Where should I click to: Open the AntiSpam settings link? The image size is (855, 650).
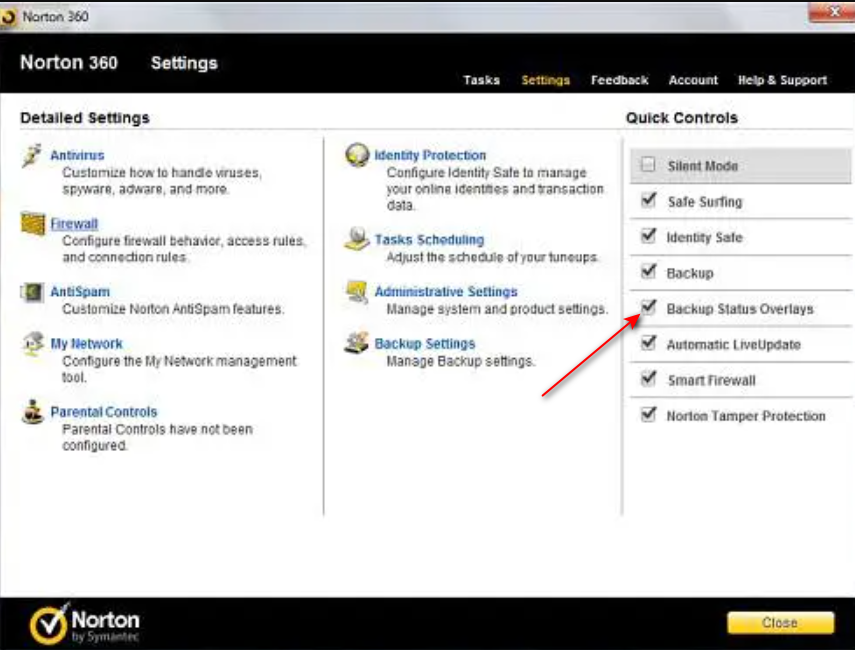click(80, 292)
